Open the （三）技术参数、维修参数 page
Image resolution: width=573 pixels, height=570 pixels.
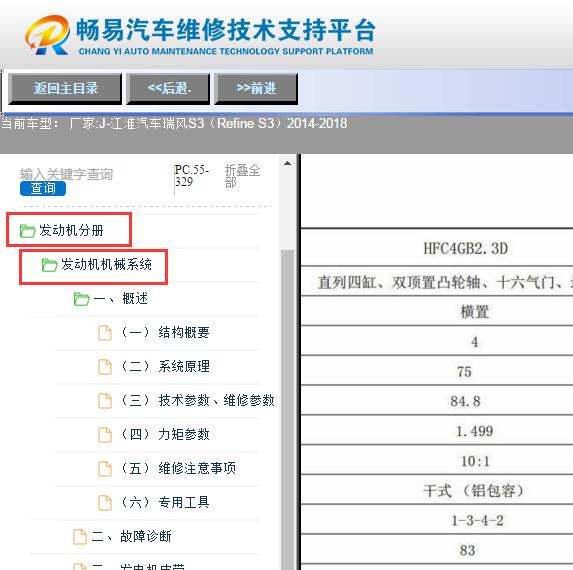tap(197, 400)
